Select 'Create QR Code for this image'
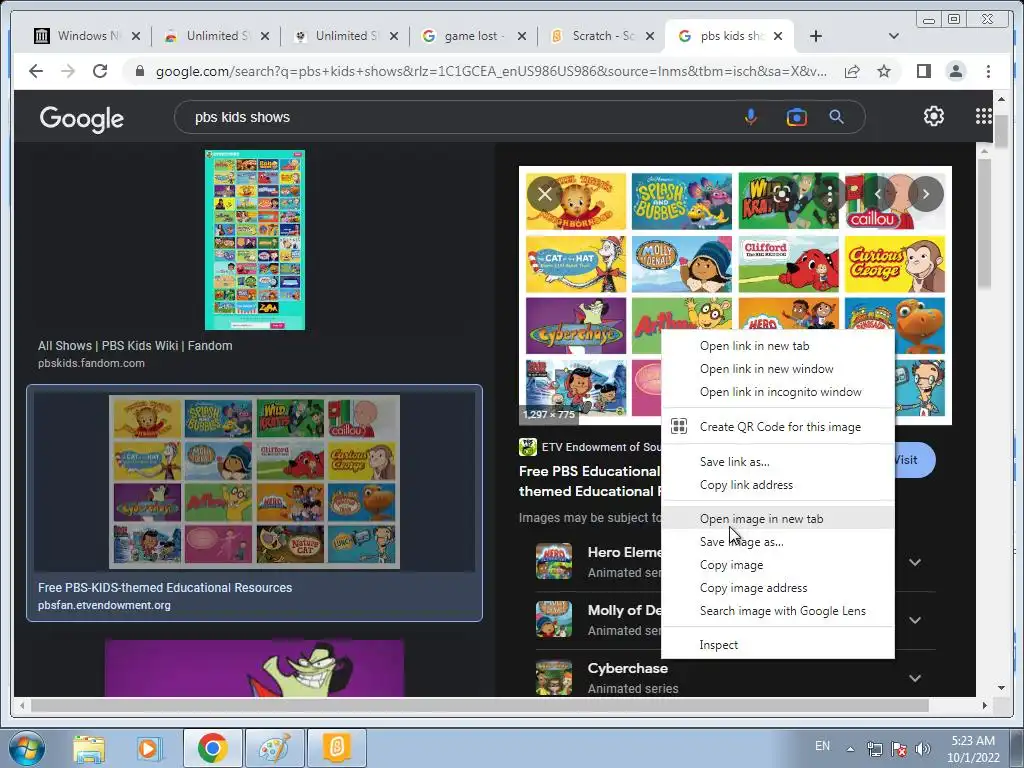 (777, 427)
